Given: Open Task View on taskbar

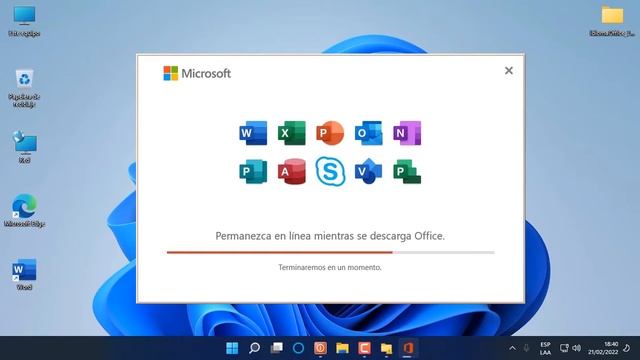Looking at the screenshot, I should pyautogui.click(x=276, y=348).
